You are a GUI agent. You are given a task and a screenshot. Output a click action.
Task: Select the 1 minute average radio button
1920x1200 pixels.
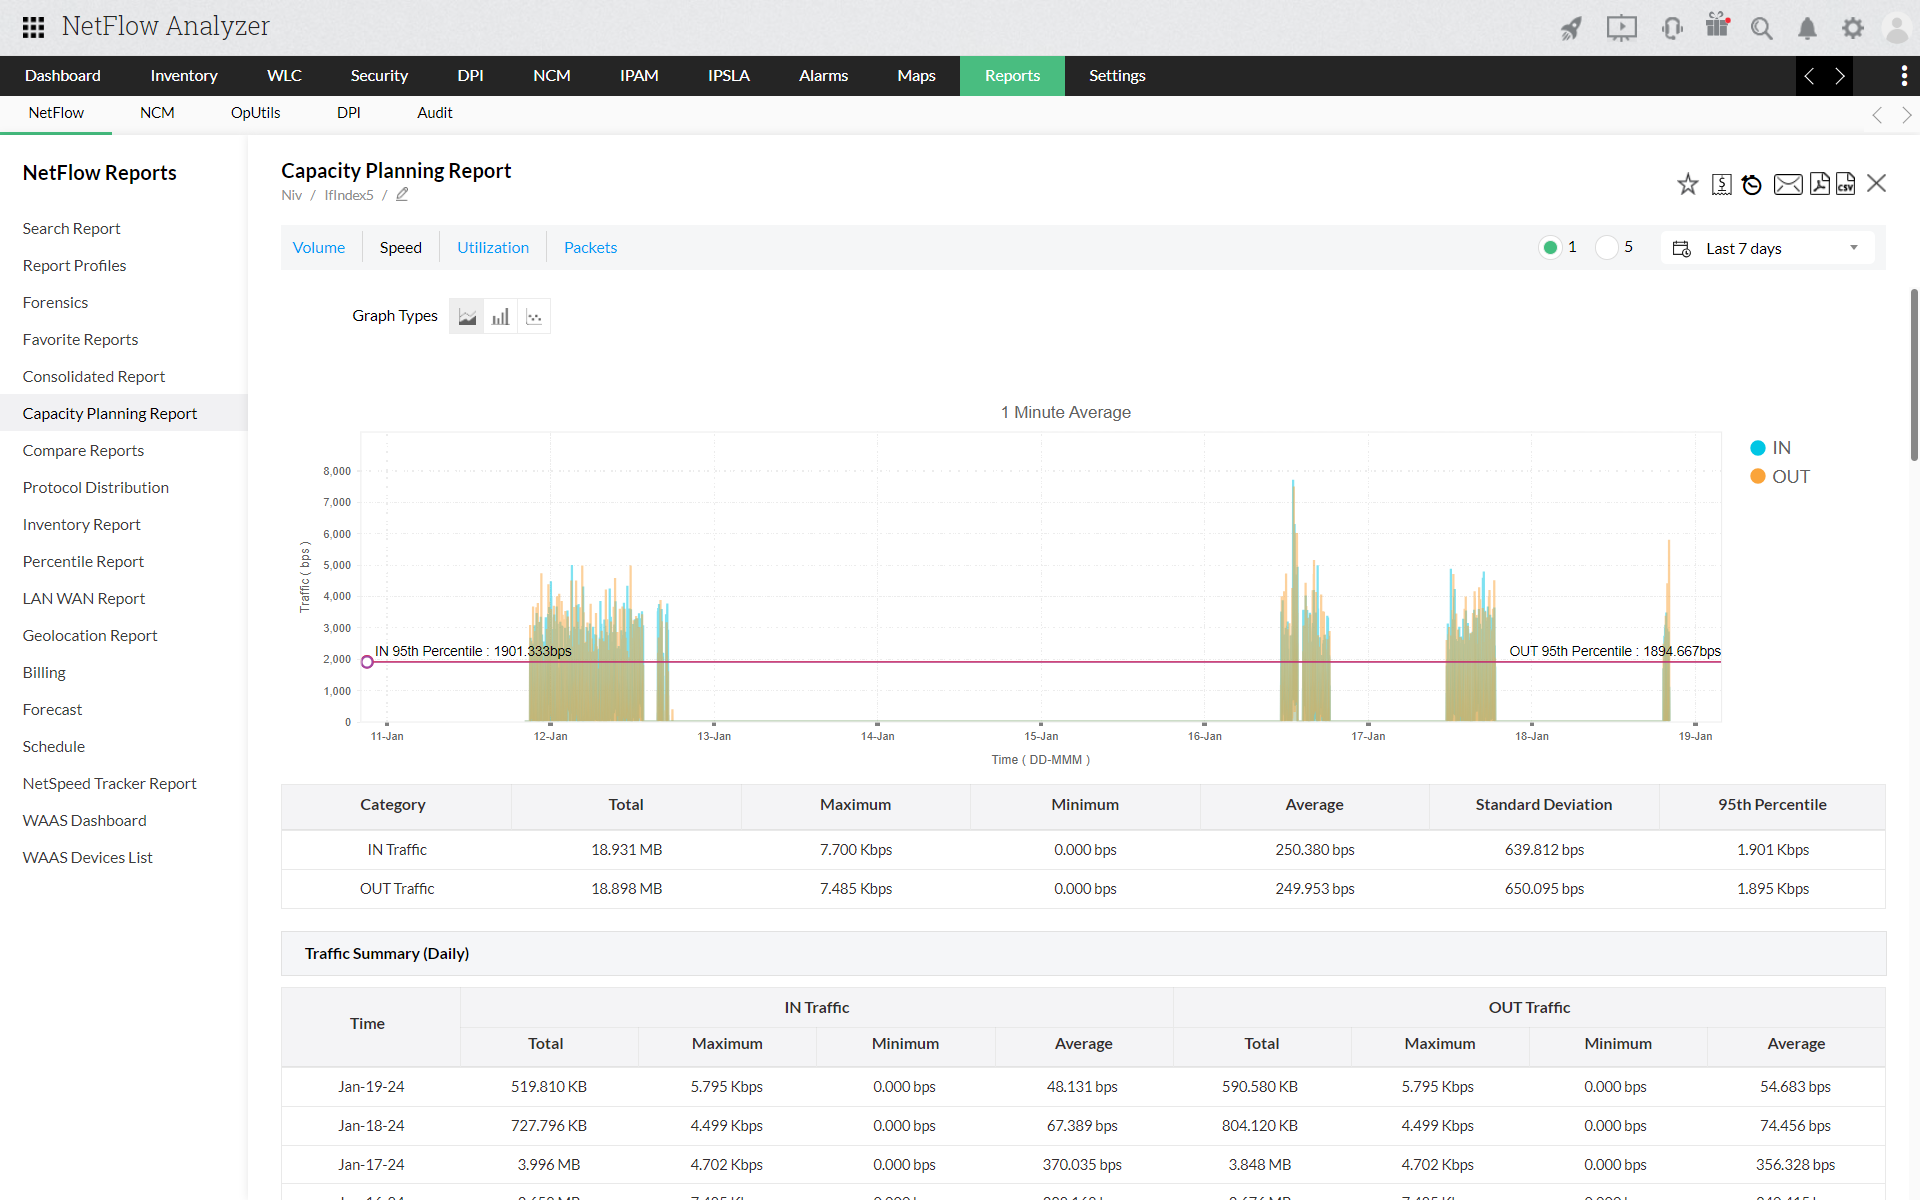tap(1550, 247)
